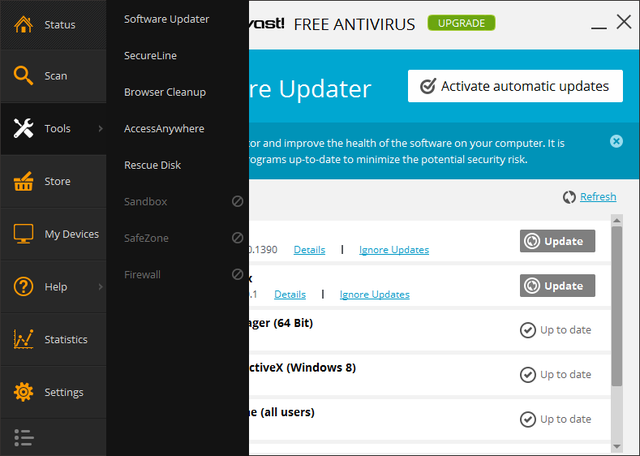The width and height of the screenshot is (640, 456).
Task: Open Software Updater from Tools menu
Action: tap(167, 19)
